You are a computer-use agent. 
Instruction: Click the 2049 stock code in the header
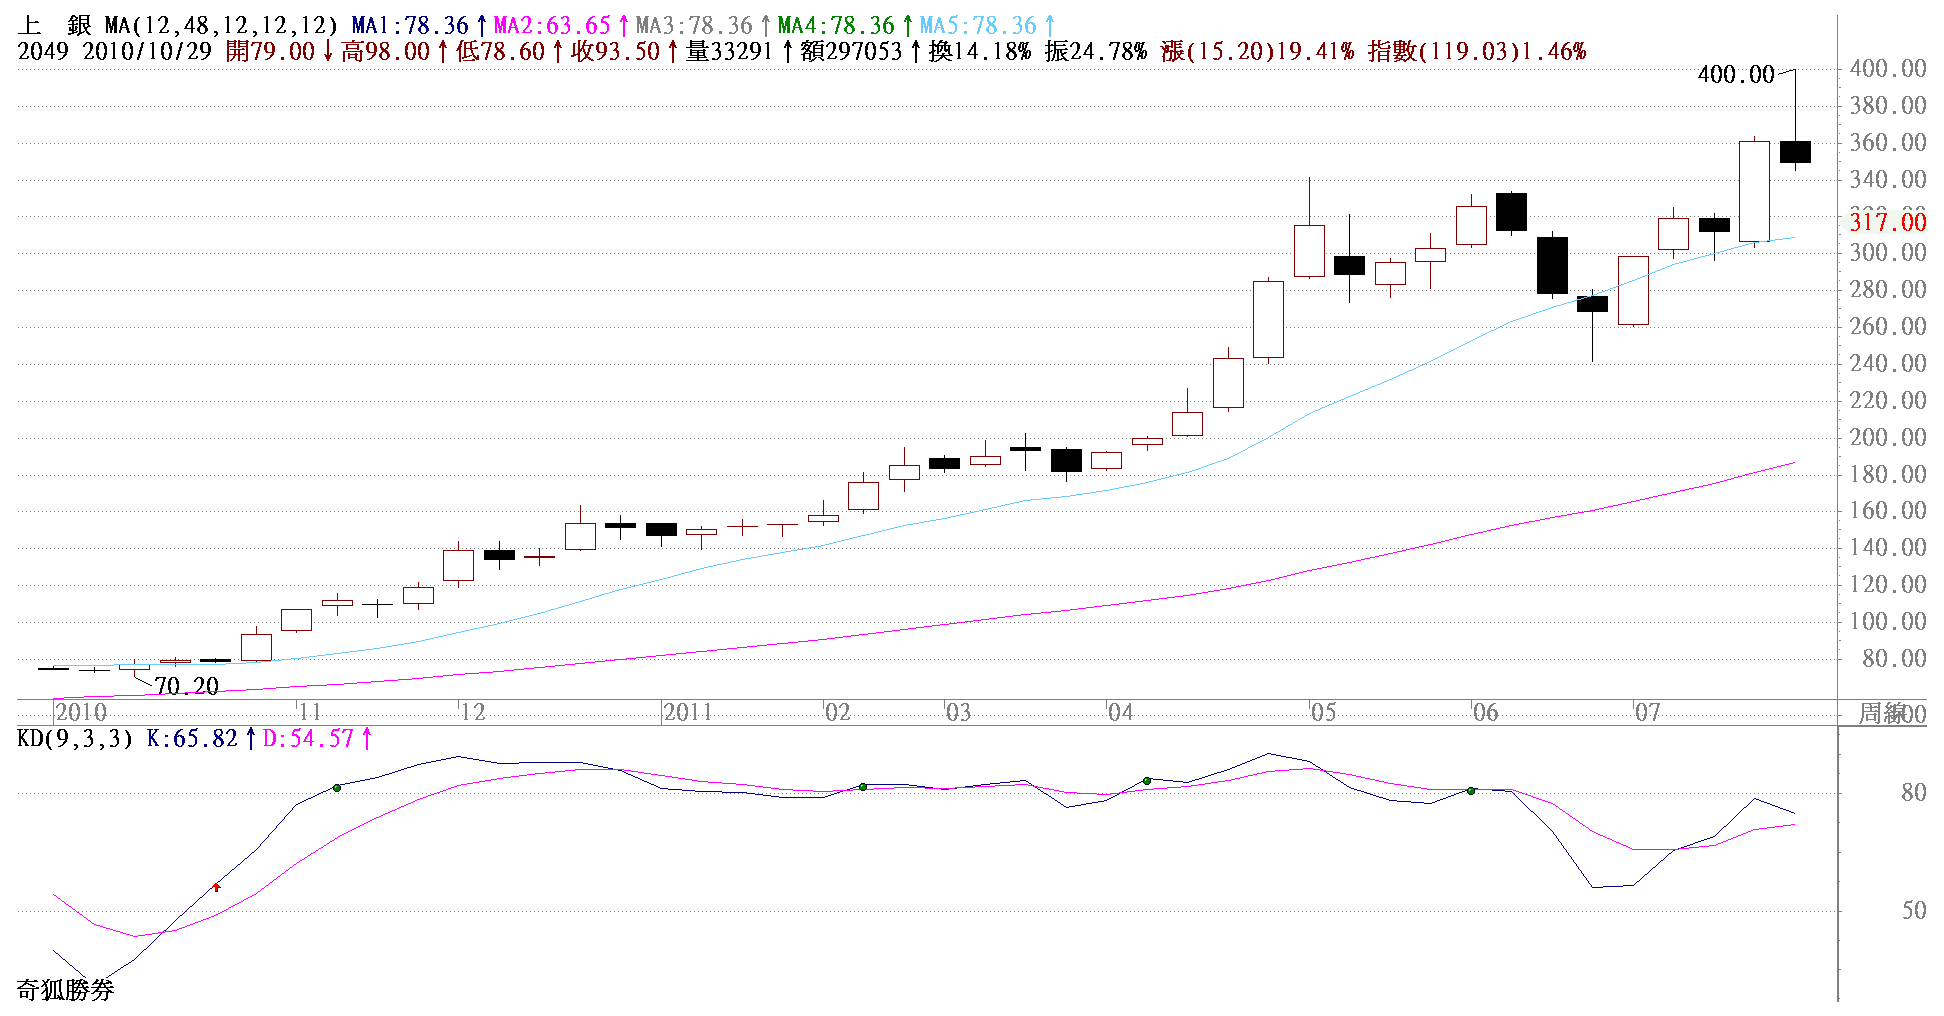tap(43, 52)
